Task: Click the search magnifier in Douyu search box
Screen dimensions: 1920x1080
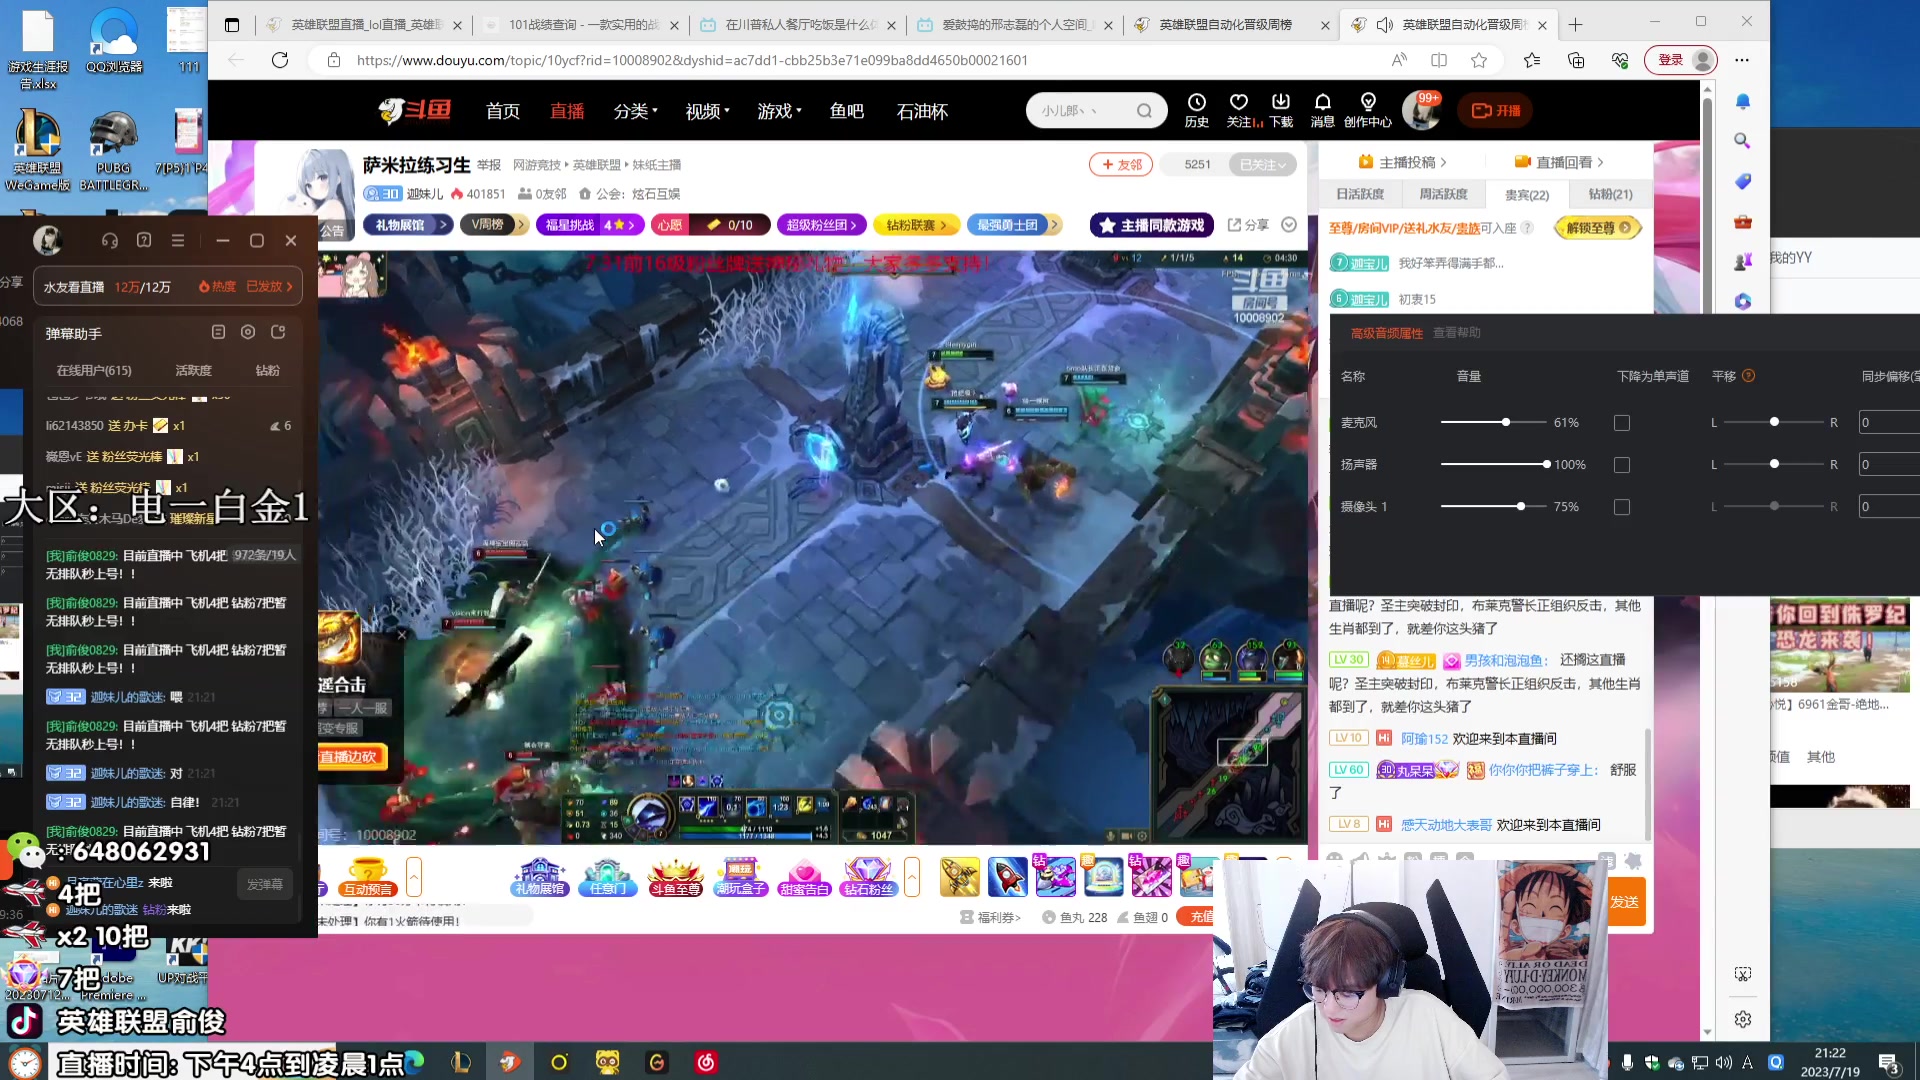Action: click(x=1144, y=111)
